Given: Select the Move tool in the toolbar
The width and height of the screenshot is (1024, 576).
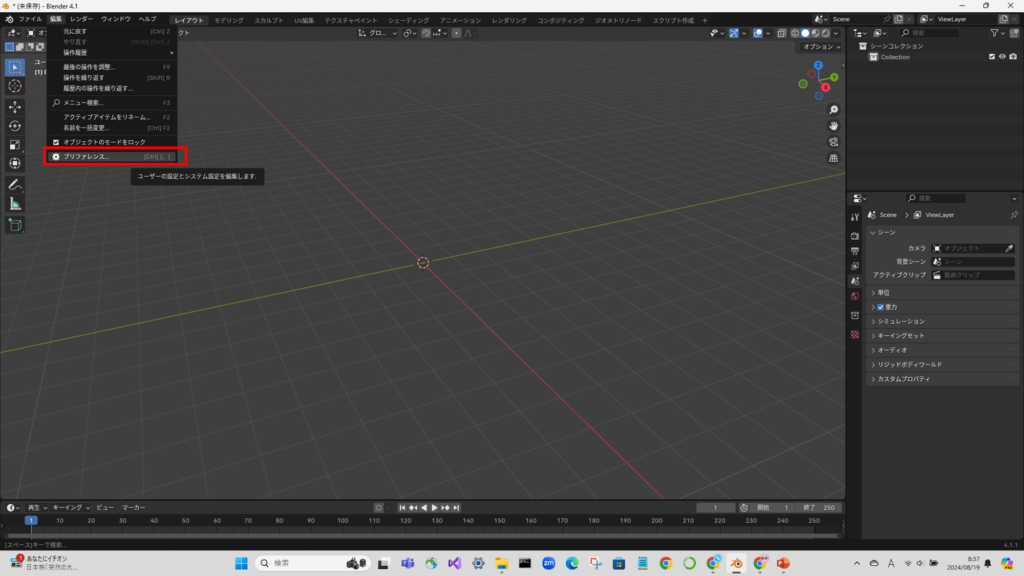Looking at the screenshot, I should coord(15,106).
